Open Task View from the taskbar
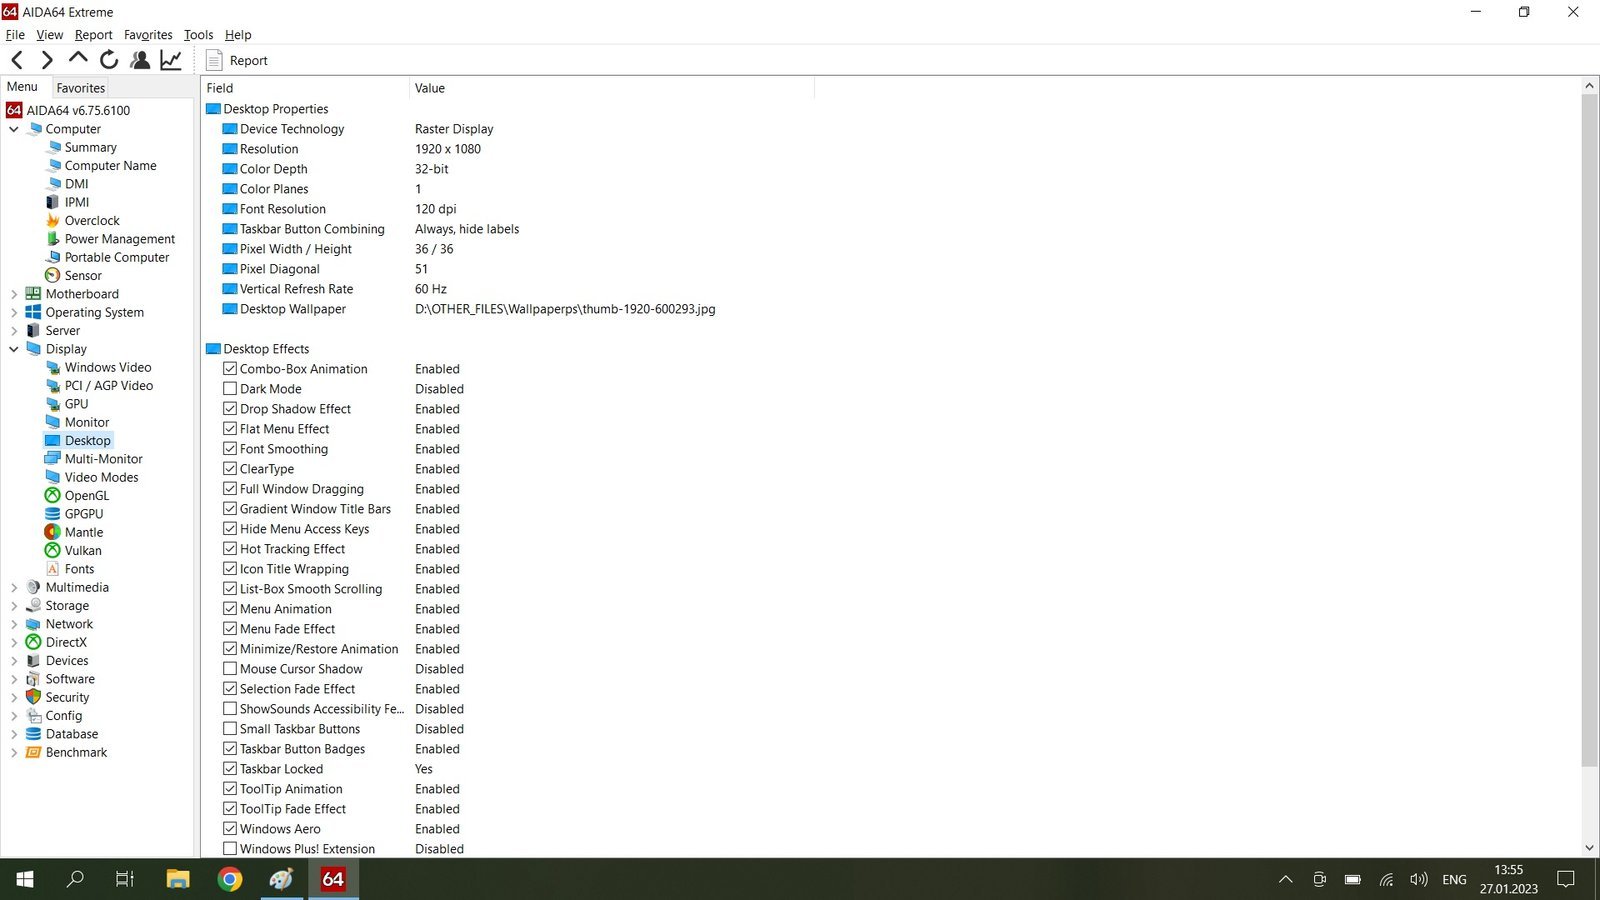Viewport: 1600px width, 900px height. click(x=125, y=879)
